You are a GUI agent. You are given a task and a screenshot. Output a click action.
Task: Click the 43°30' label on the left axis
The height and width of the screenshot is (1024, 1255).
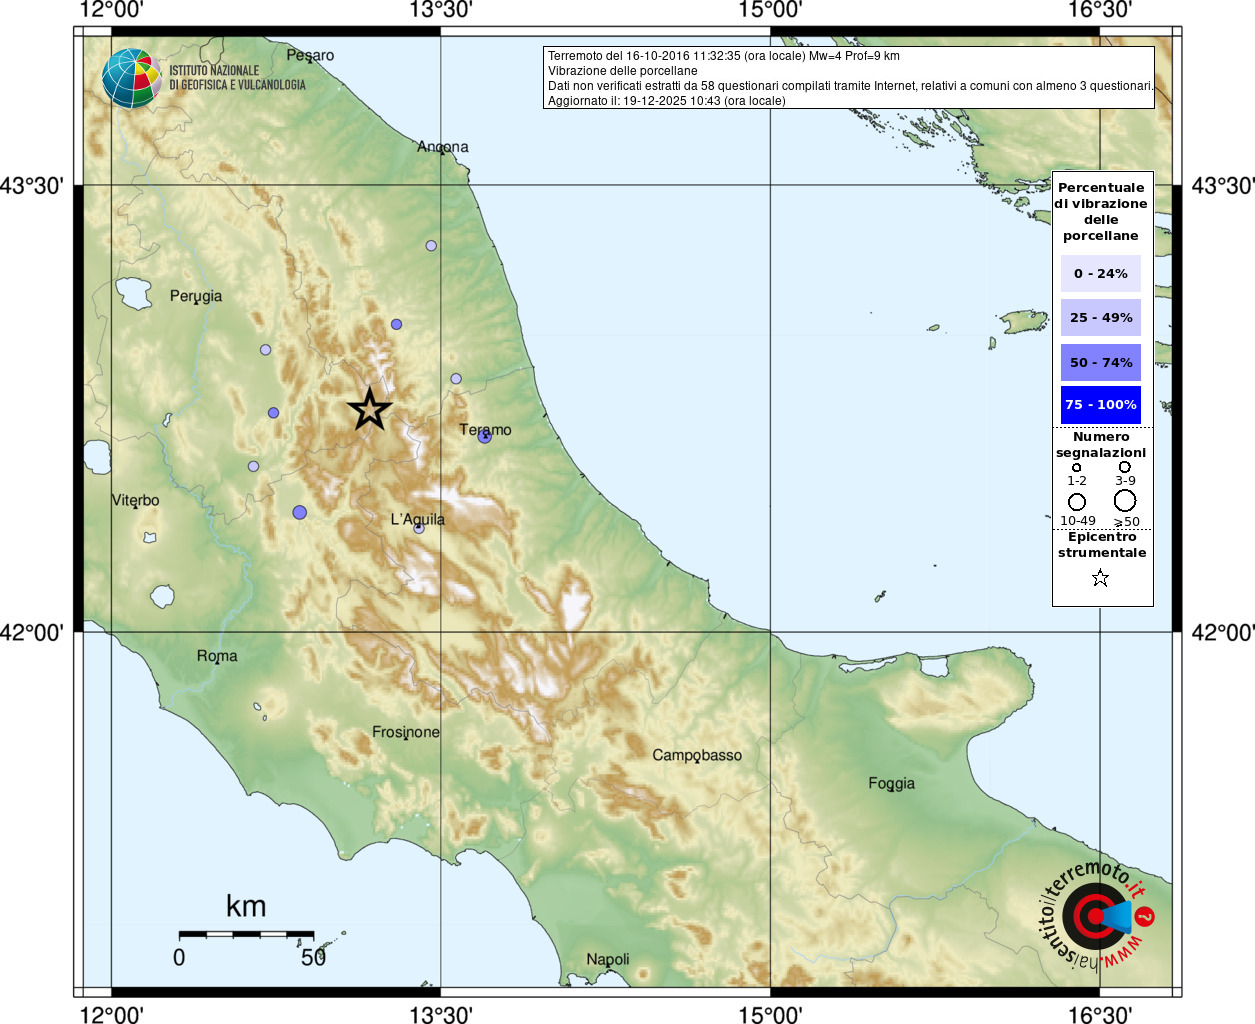32,186
